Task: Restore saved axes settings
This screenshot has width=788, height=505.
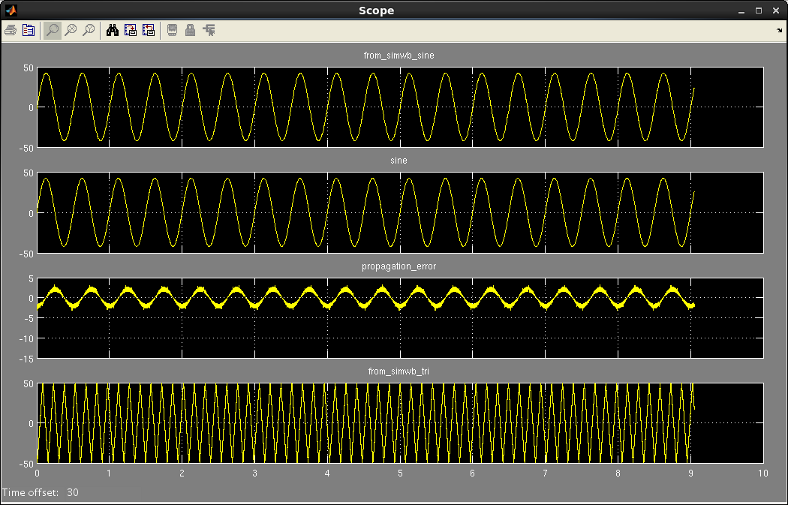Action: (x=149, y=31)
